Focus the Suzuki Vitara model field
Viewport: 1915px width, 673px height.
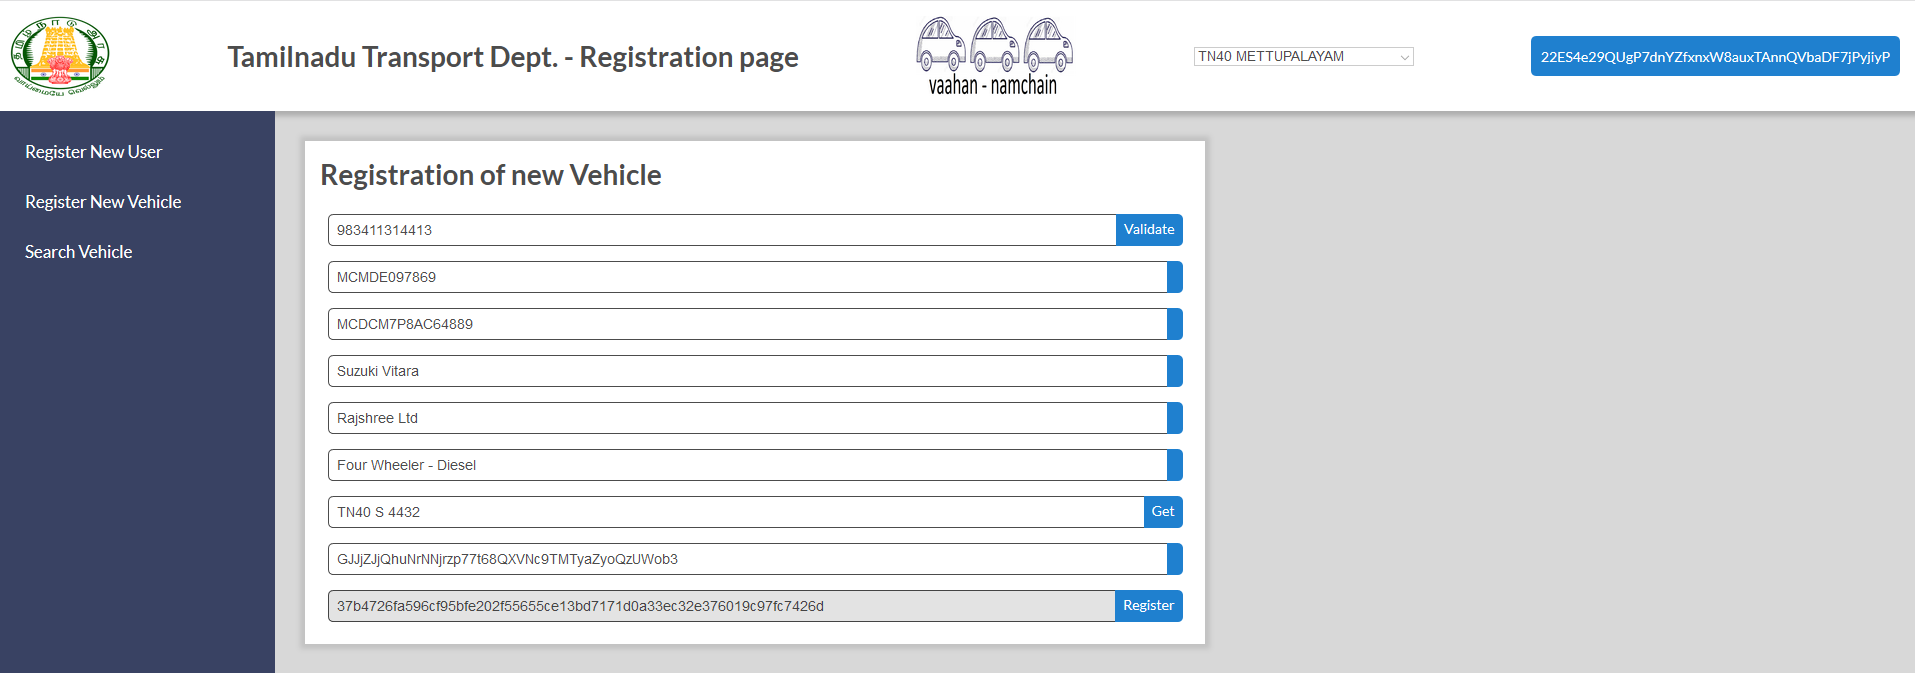point(748,371)
